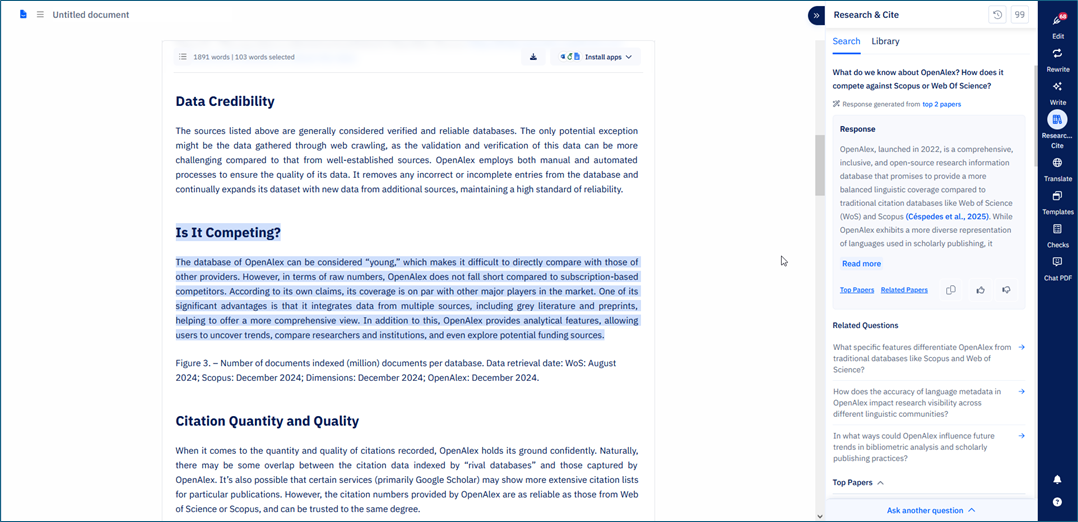Screen dimensions: 1078x522
Task: Click arrow next to language metadata question
Action: click(x=1021, y=391)
